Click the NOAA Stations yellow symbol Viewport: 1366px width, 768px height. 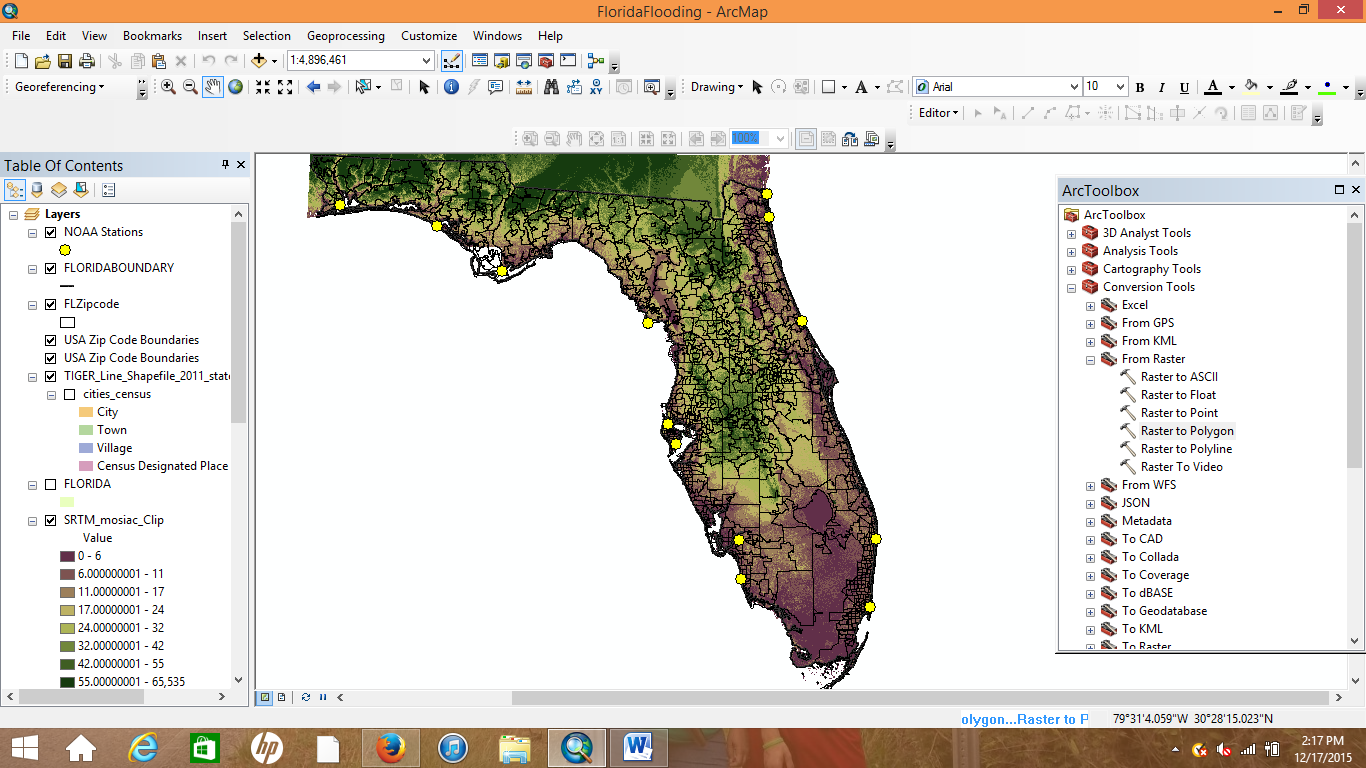[65, 250]
